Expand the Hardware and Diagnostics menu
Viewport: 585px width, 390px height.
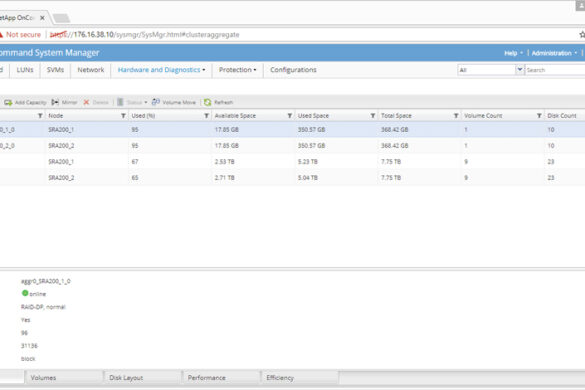[x=161, y=70]
